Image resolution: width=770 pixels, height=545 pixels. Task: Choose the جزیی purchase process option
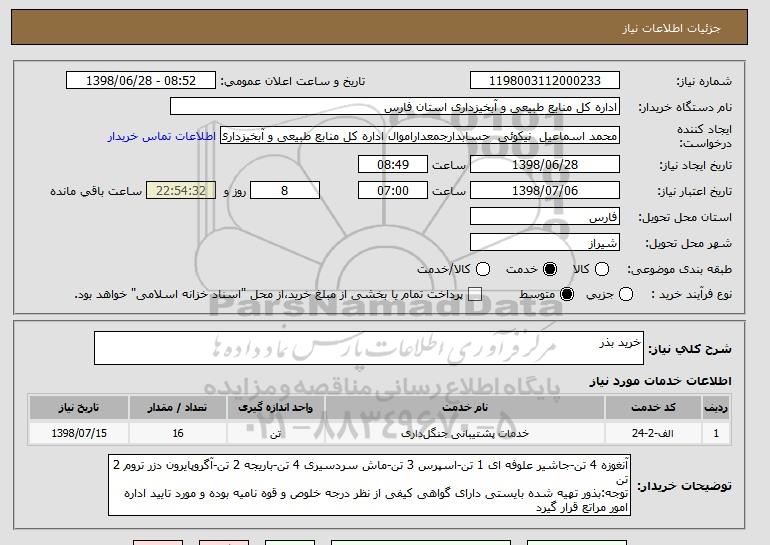[626, 295]
